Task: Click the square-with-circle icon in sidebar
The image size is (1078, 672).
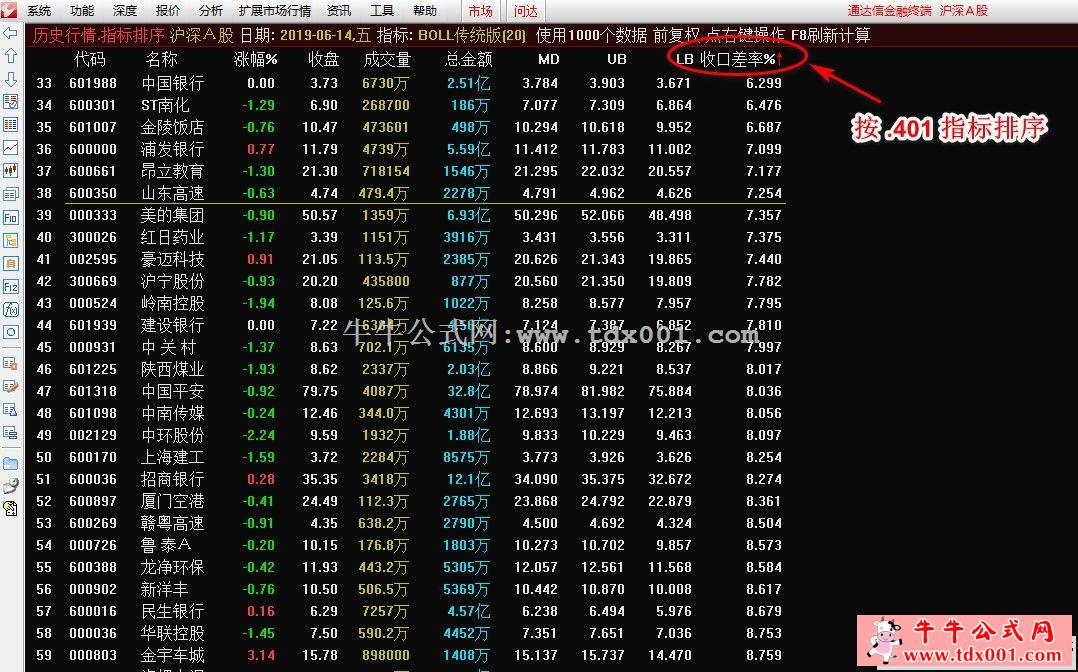Action: click(x=10, y=332)
